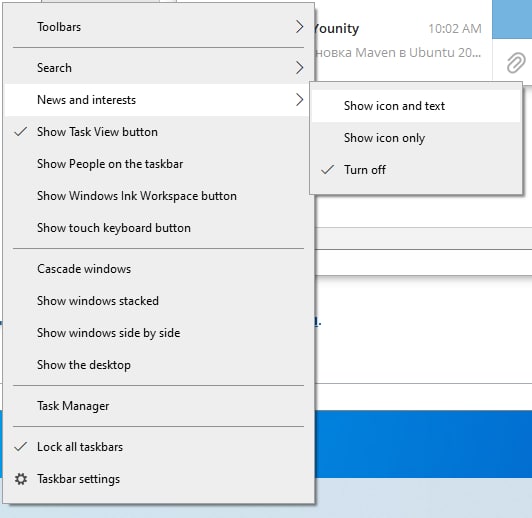Expand the Search submenu chevron
Viewport: 532px width, 518px height.
click(299, 68)
